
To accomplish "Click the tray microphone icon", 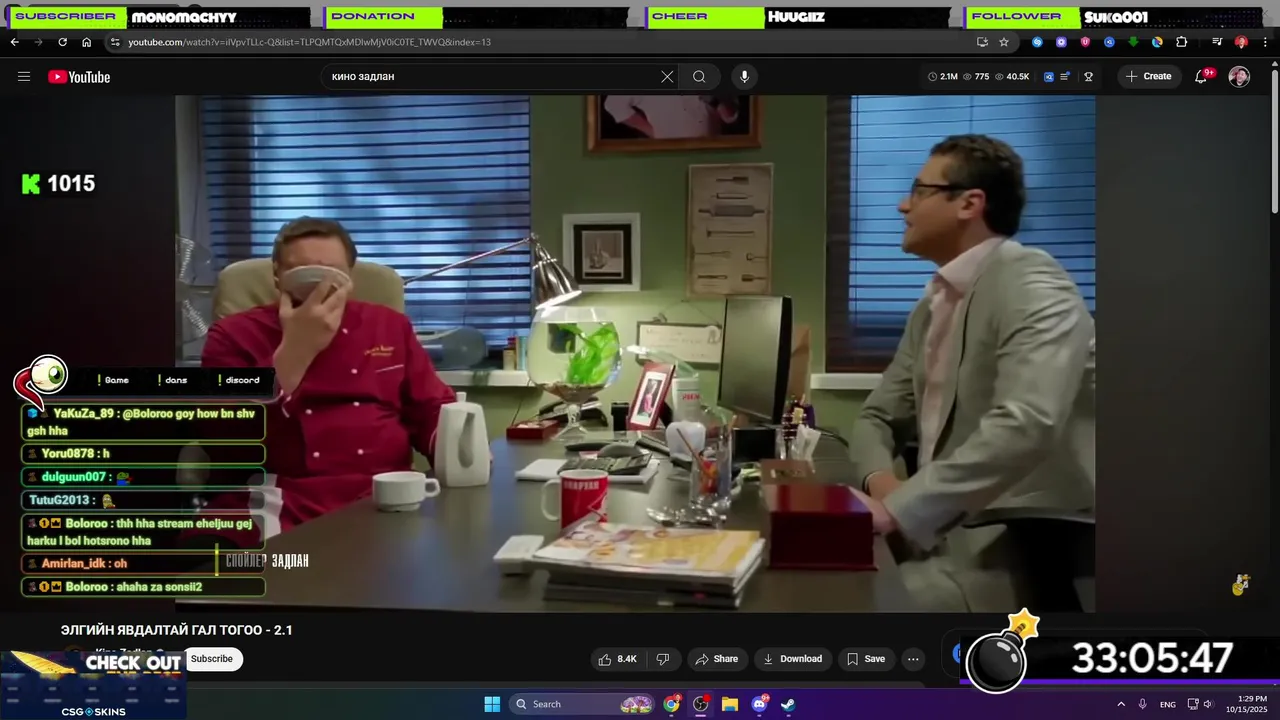I will tap(1143, 704).
